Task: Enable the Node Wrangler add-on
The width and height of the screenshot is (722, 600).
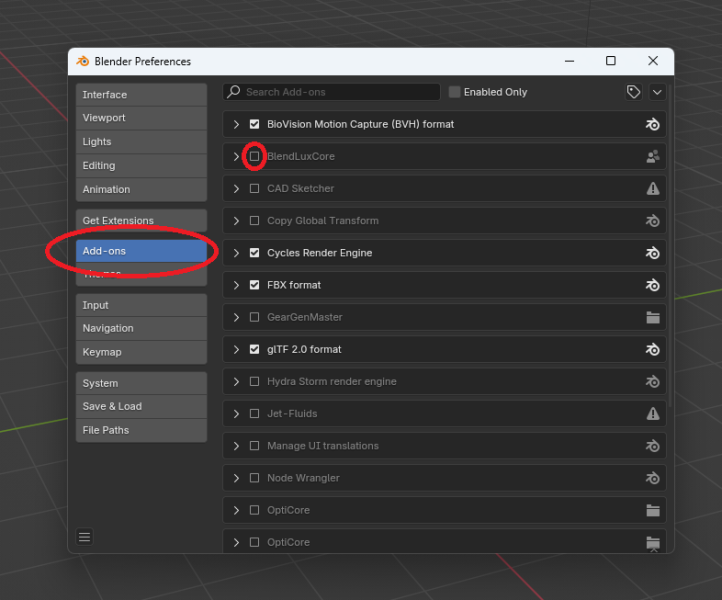Action: coord(254,478)
